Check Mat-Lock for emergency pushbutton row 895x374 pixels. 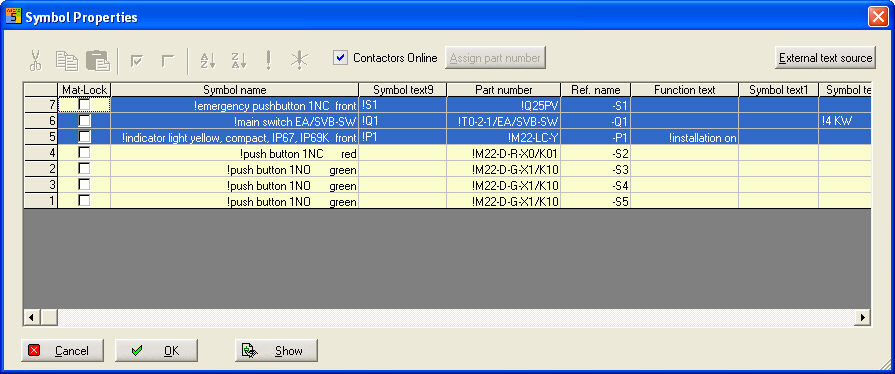pyautogui.click(x=84, y=104)
